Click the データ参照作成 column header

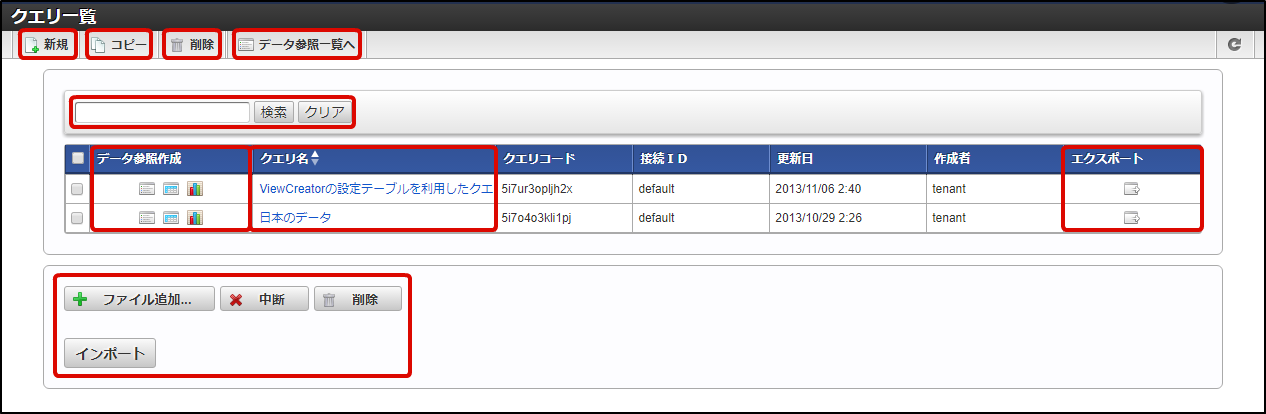coord(170,158)
